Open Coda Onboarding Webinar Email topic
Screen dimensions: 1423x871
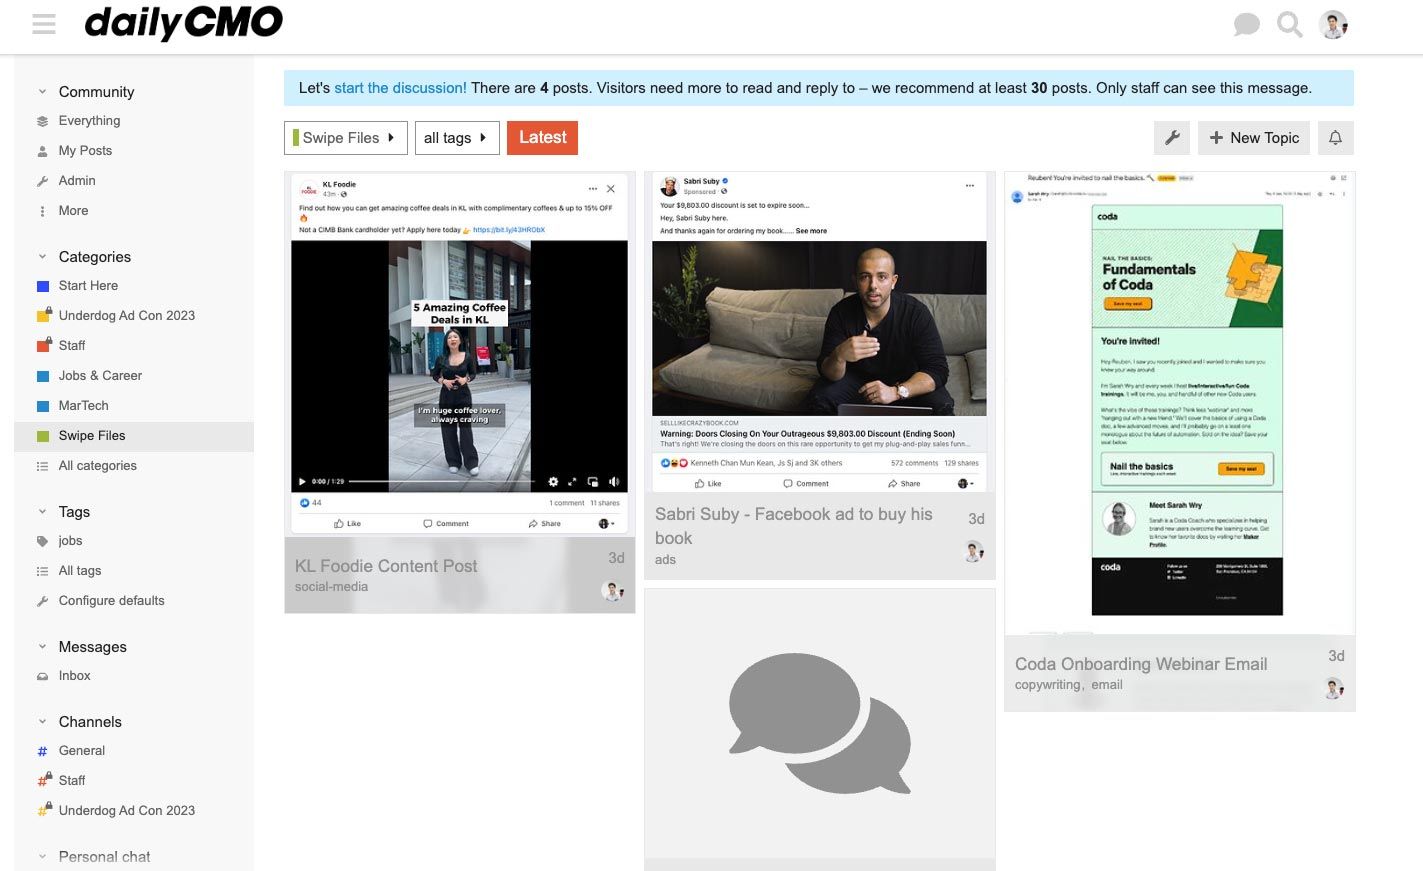point(1141,664)
